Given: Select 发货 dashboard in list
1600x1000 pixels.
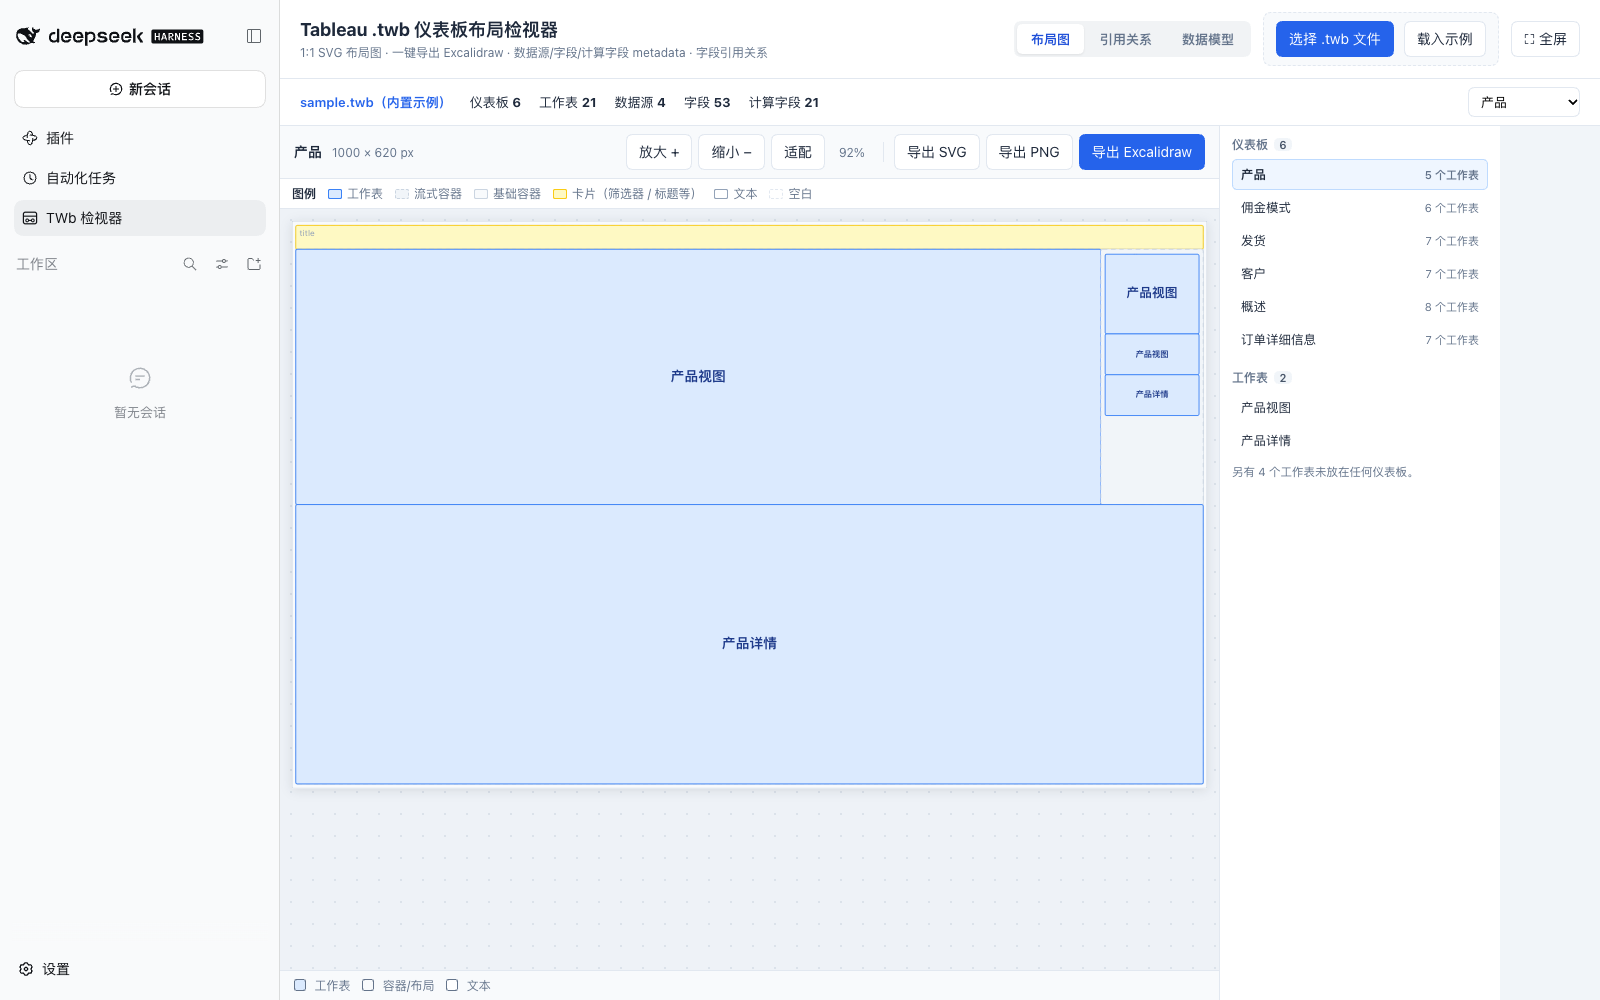Looking at the screenshot, I should [x=1360, y=241].
